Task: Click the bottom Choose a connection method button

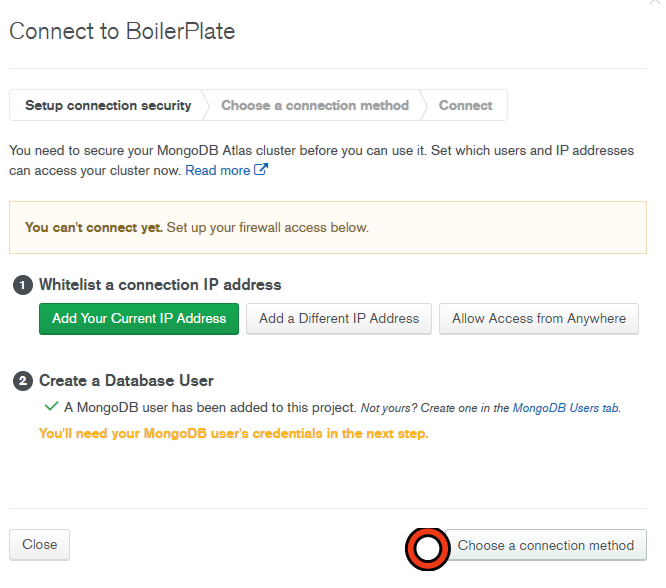Action: click(545, 546)
